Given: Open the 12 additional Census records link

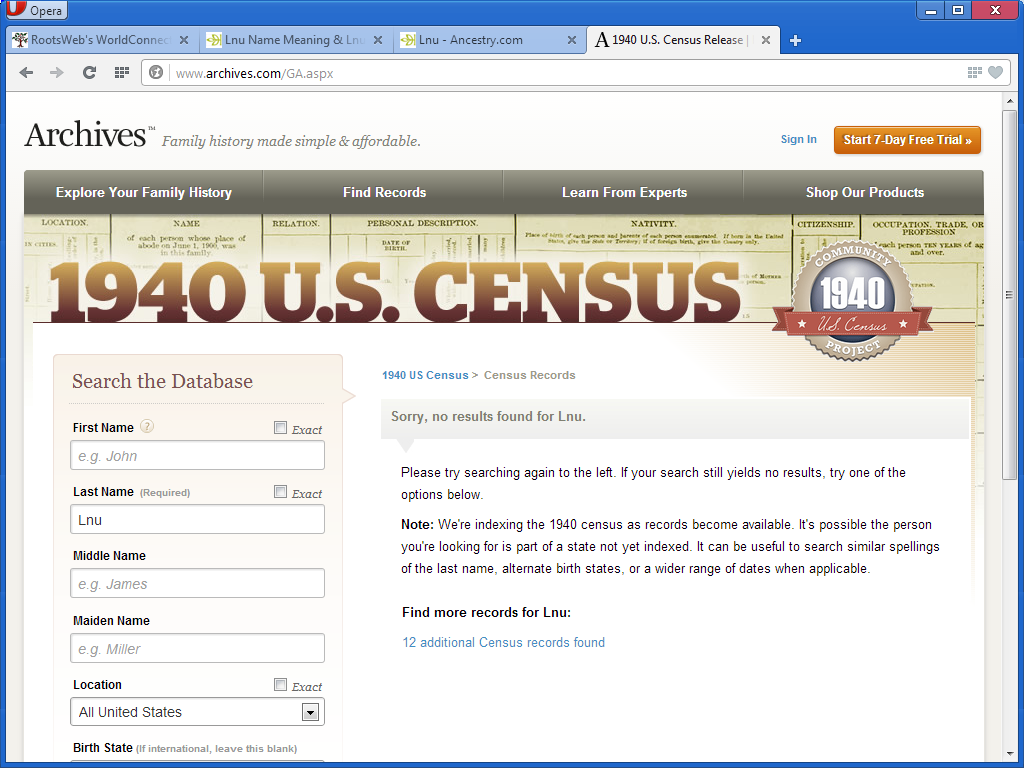Looking at the screenshot, I should 503,642.
